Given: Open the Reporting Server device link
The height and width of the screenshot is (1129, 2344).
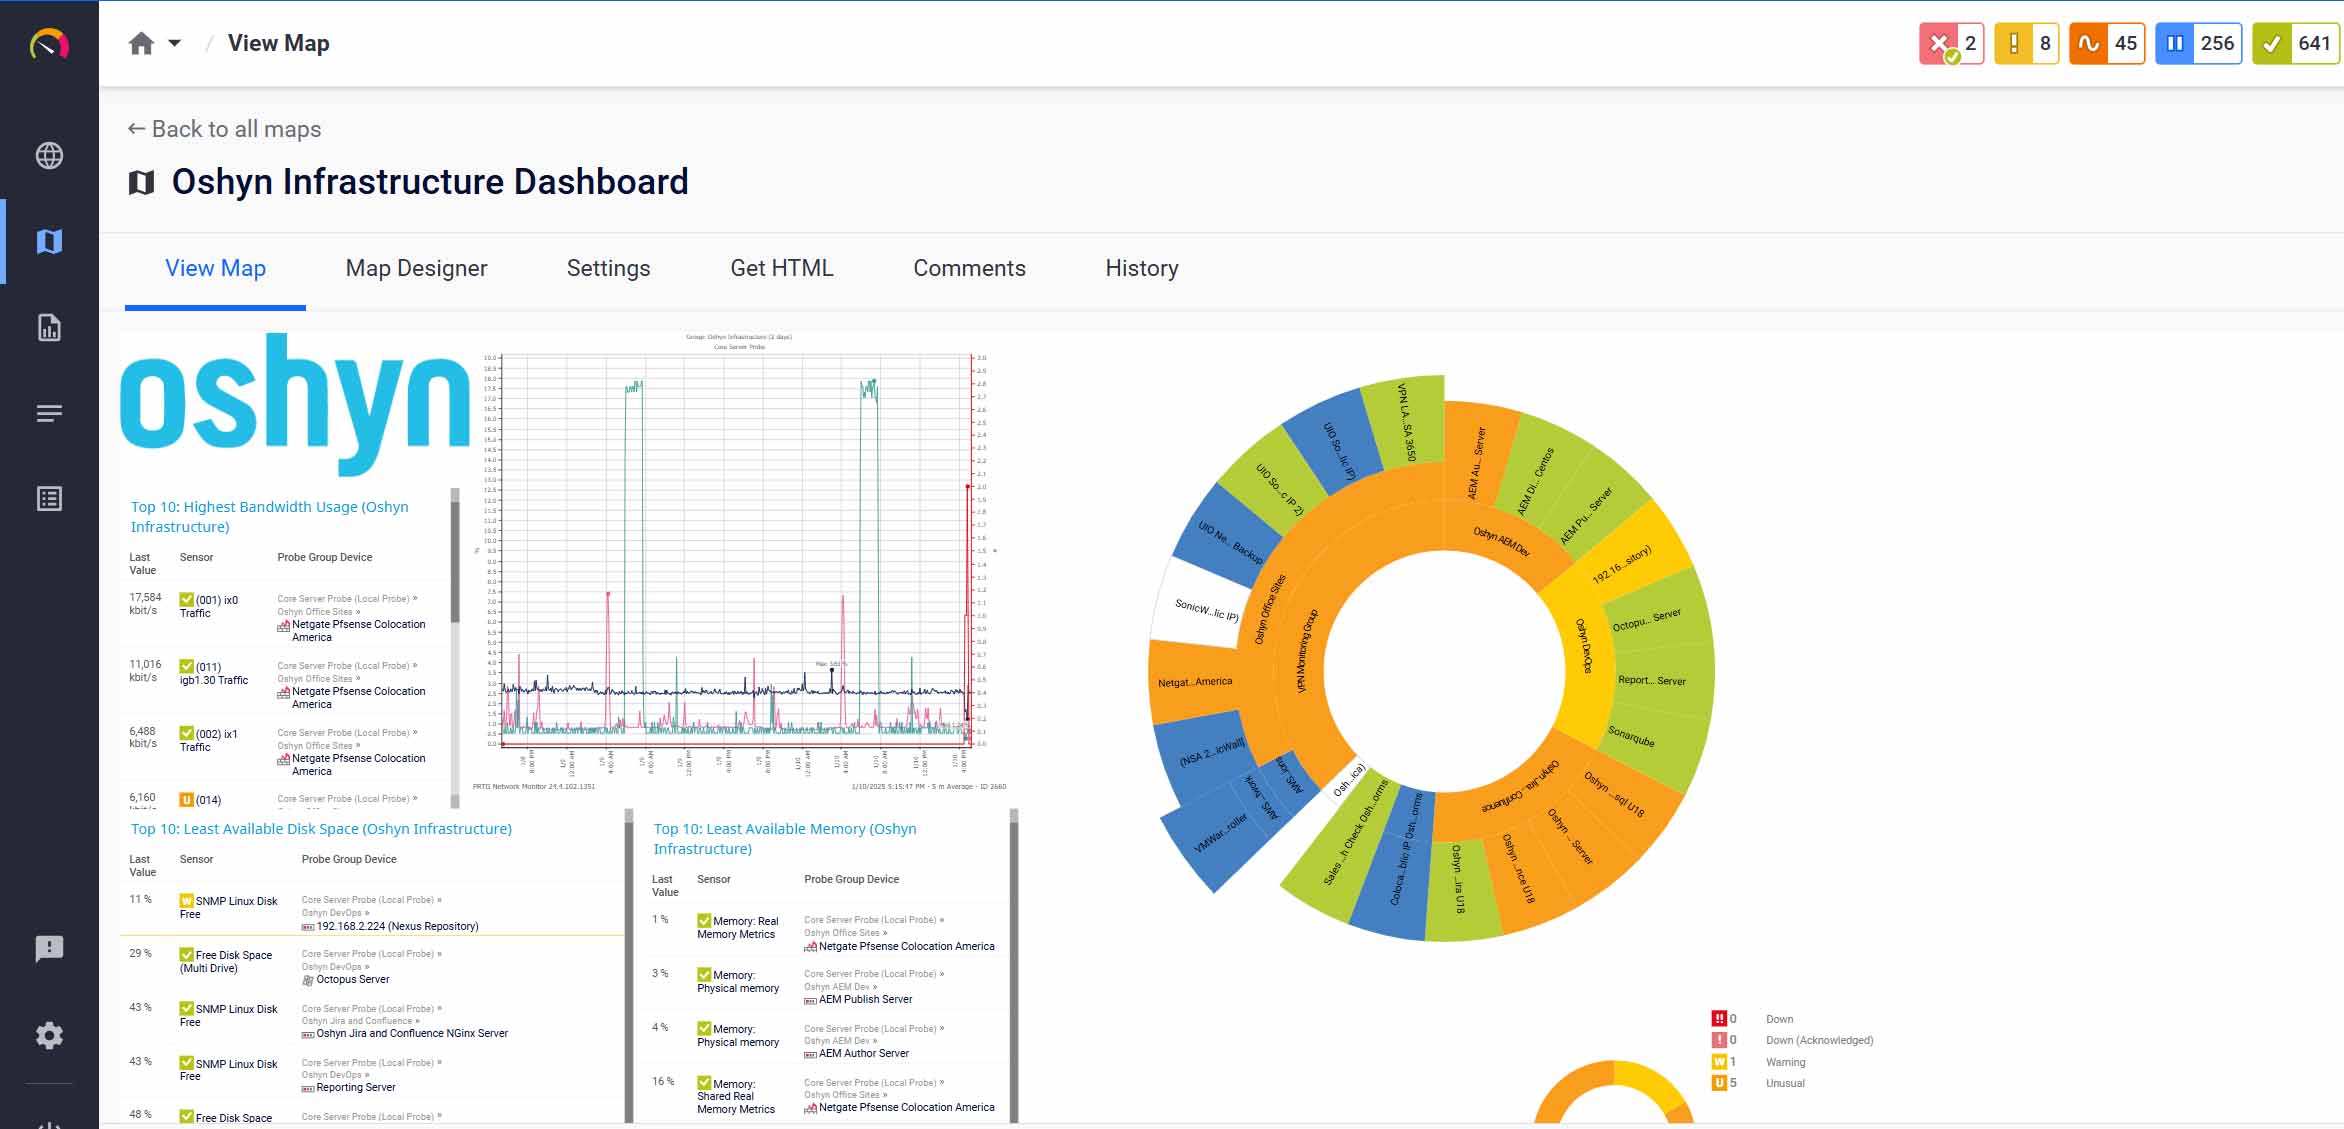Looking at the screenshot, I should coord(356,1088).
